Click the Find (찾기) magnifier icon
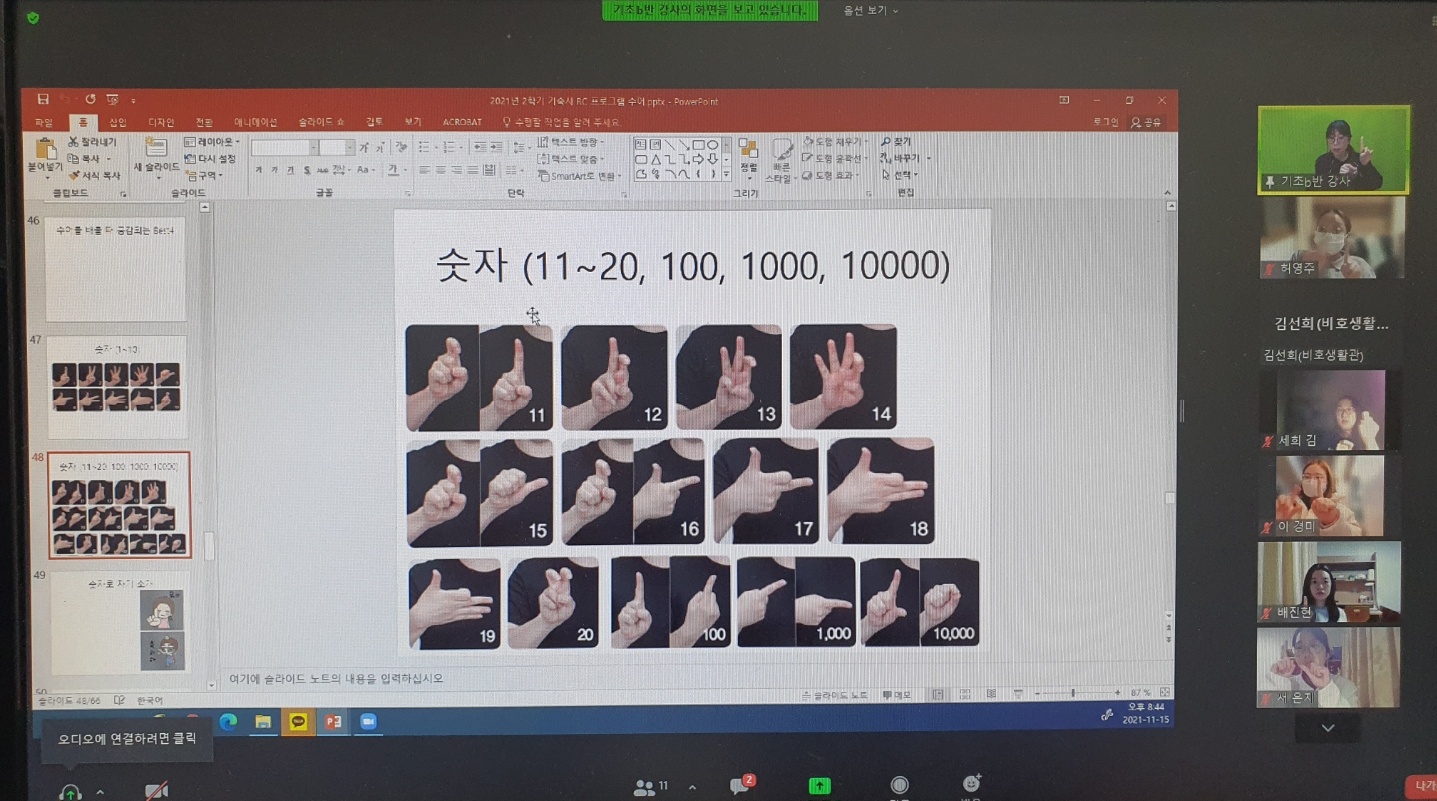The image size is (1437, 801). (886, 143)
